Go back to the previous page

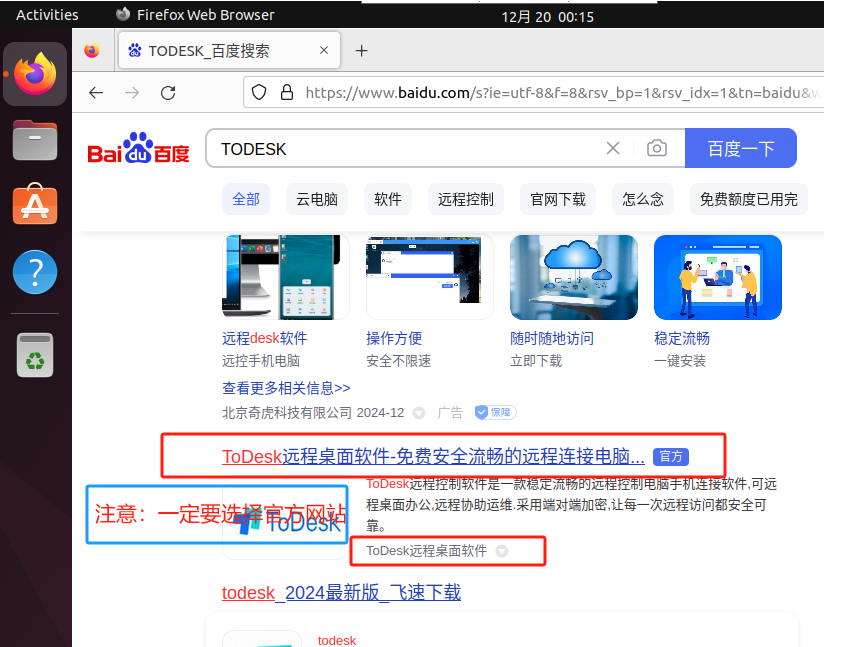pos(96,93)
